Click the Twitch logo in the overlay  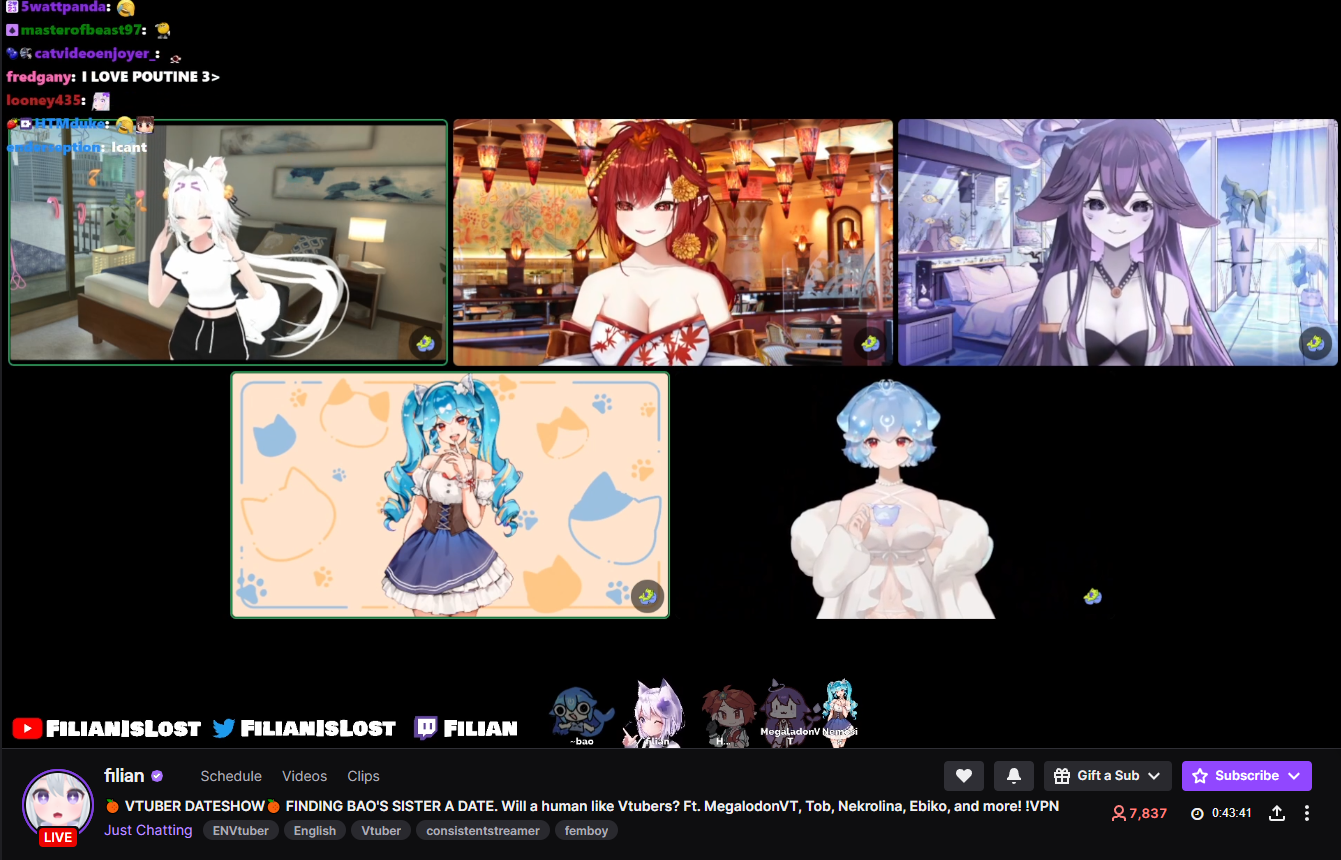coord(426,728)
